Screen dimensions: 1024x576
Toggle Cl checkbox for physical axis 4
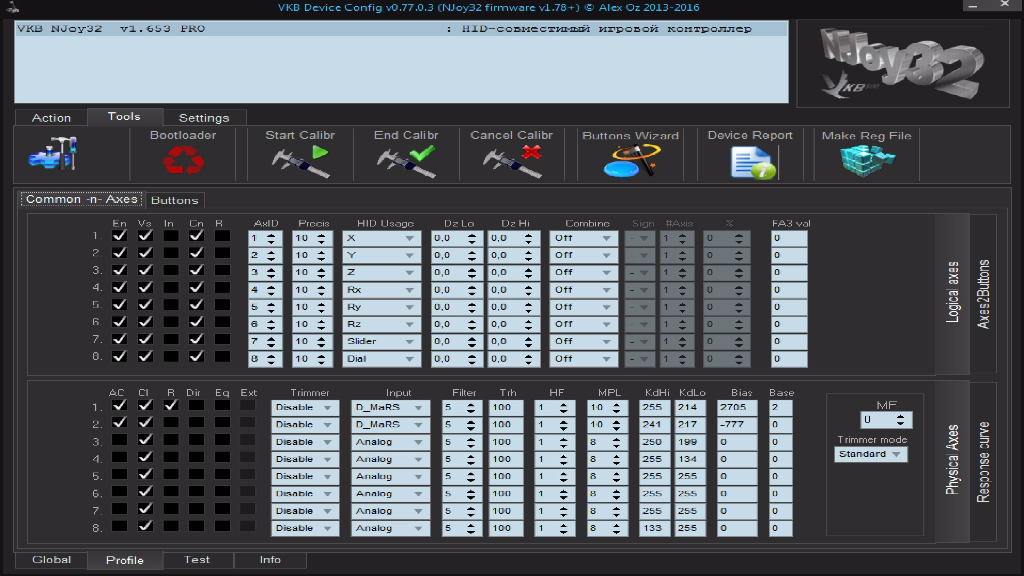tap(145, 456)
